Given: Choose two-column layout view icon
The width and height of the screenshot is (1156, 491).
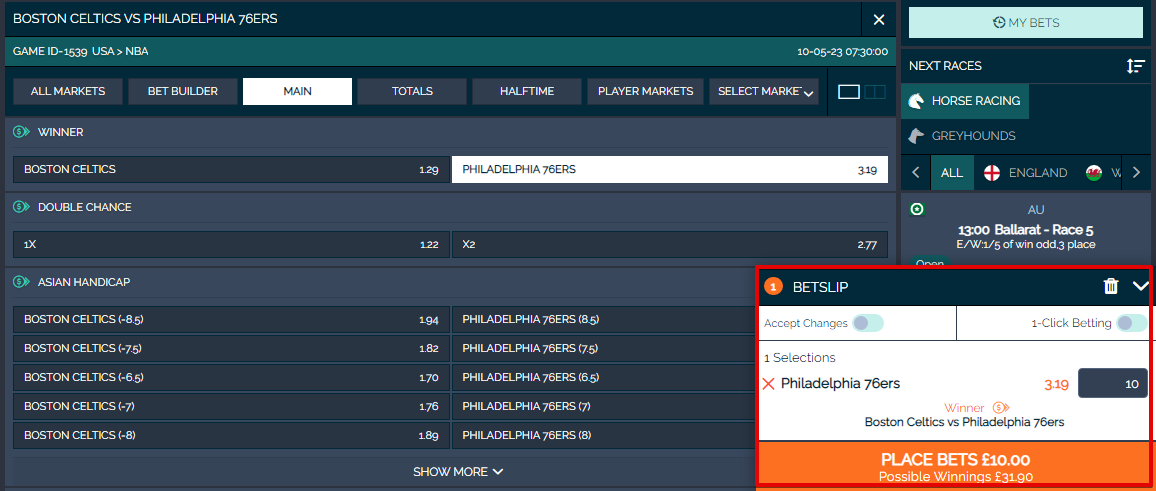Looking at the screenshot, I should (874, 92).
